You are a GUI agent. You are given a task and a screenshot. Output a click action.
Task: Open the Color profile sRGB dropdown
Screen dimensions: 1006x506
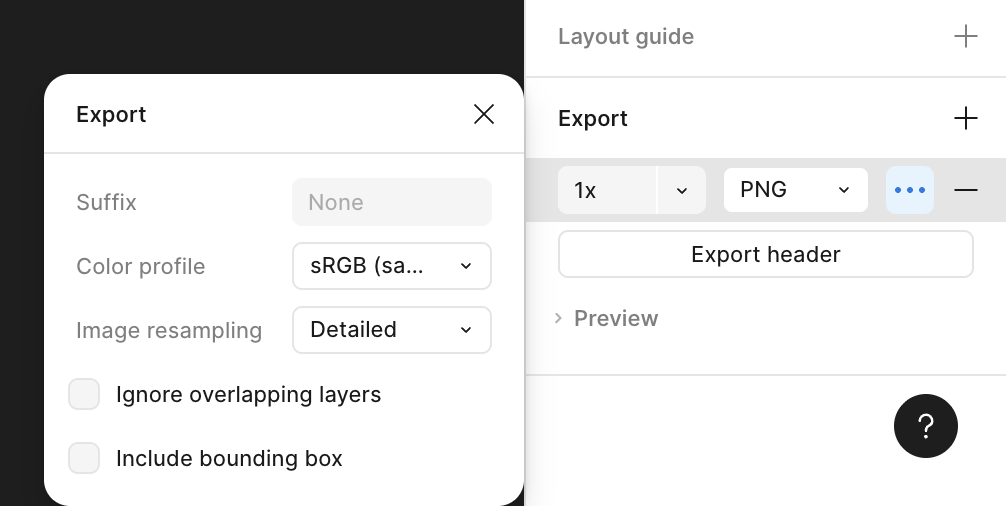click(391, 266)
